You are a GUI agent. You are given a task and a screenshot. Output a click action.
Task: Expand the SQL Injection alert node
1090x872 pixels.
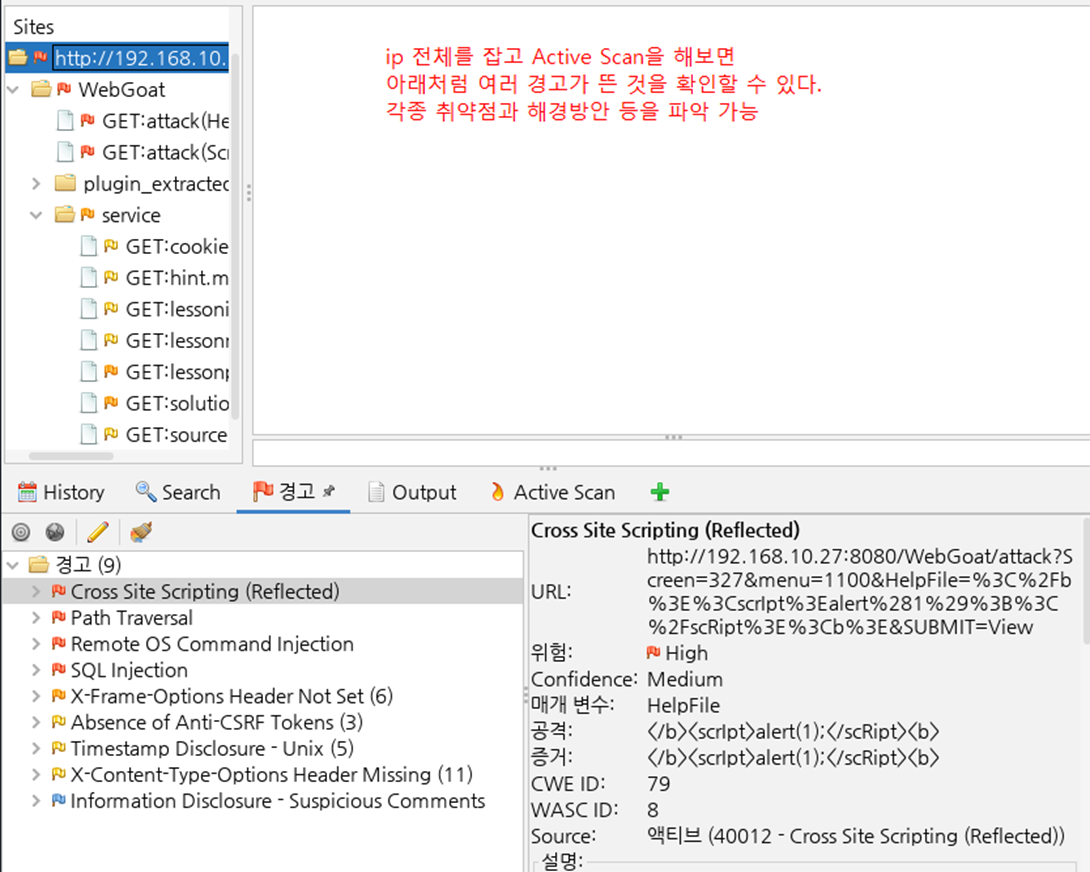click(x=36, y=670)
